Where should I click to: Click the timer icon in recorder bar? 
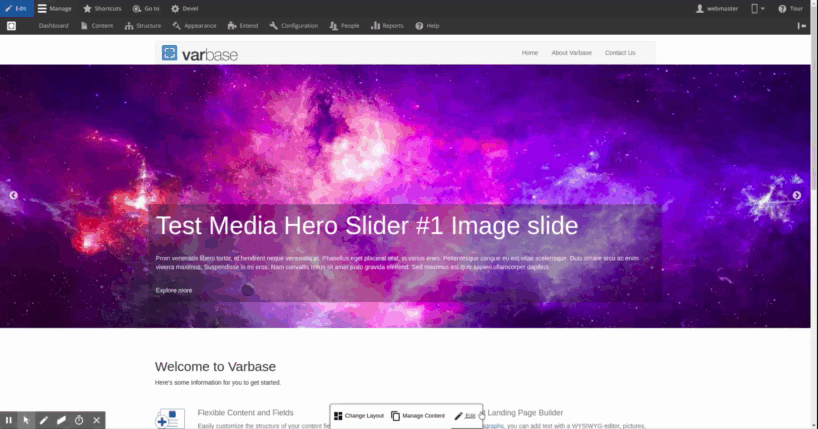coord(79,420)
